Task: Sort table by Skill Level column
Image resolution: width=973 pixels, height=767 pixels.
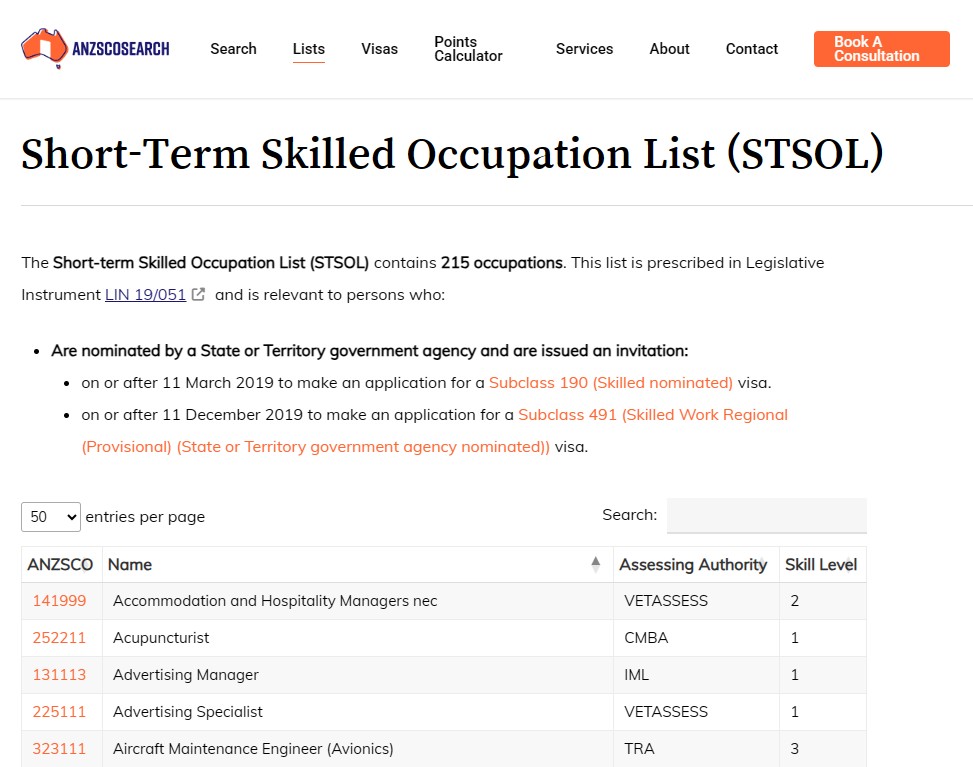Action: pyautogui.click(x=819, y=565)
